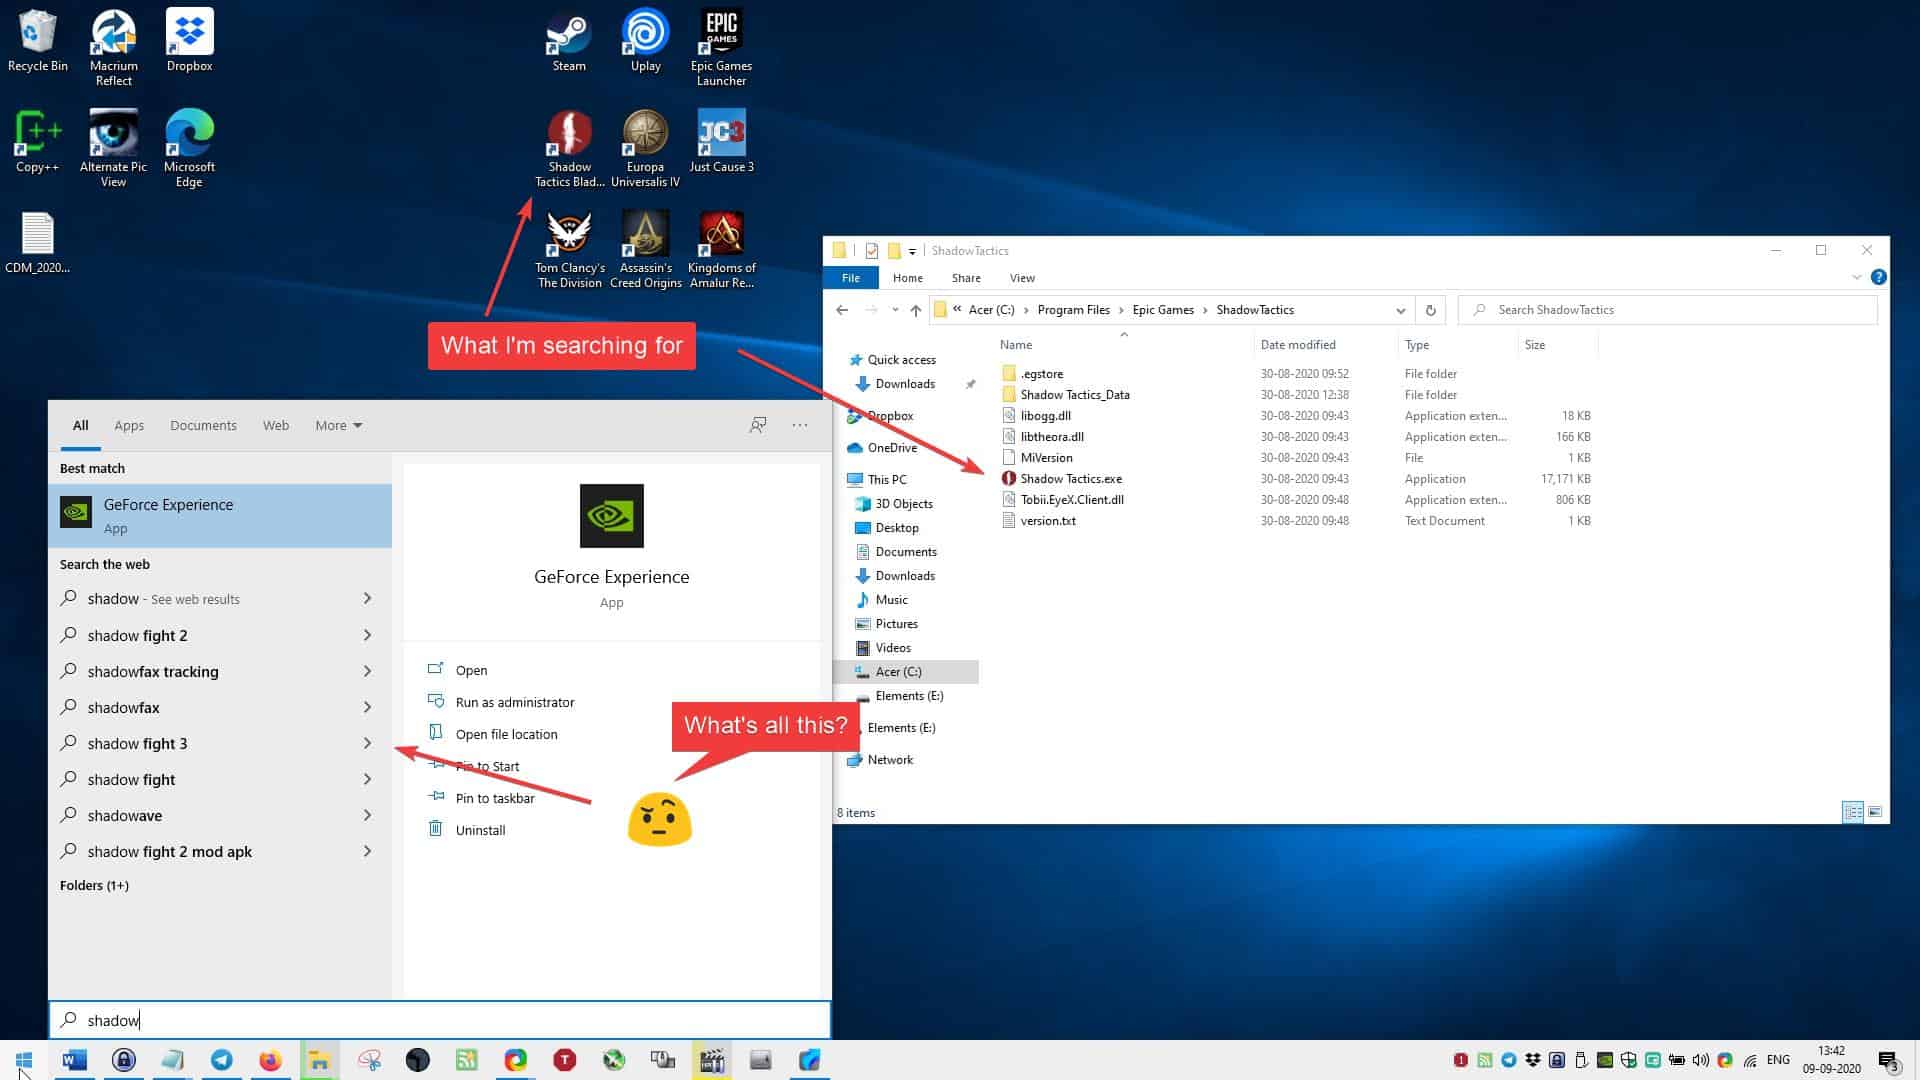Select the Epic Games Launcher desktop icon
The width and height of the screenshot is (1920, 1080).
[721, 47]
